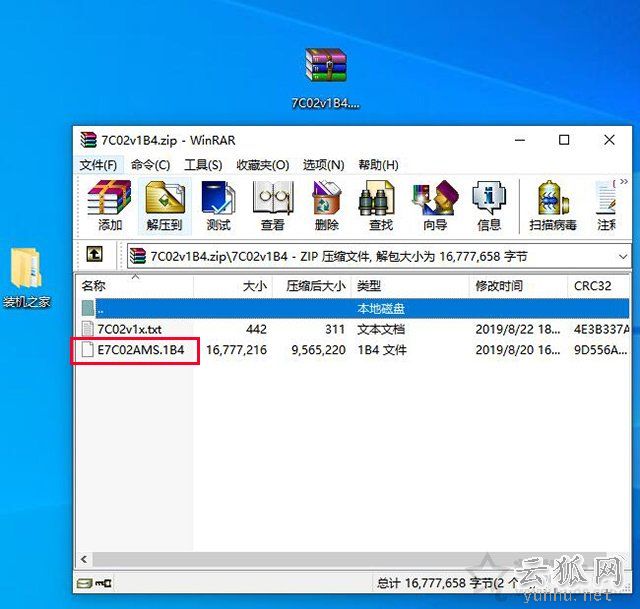This screenshot has width=640, height=609.
Task: Click the Test (测试) toolbar icon
Action: 218,206
